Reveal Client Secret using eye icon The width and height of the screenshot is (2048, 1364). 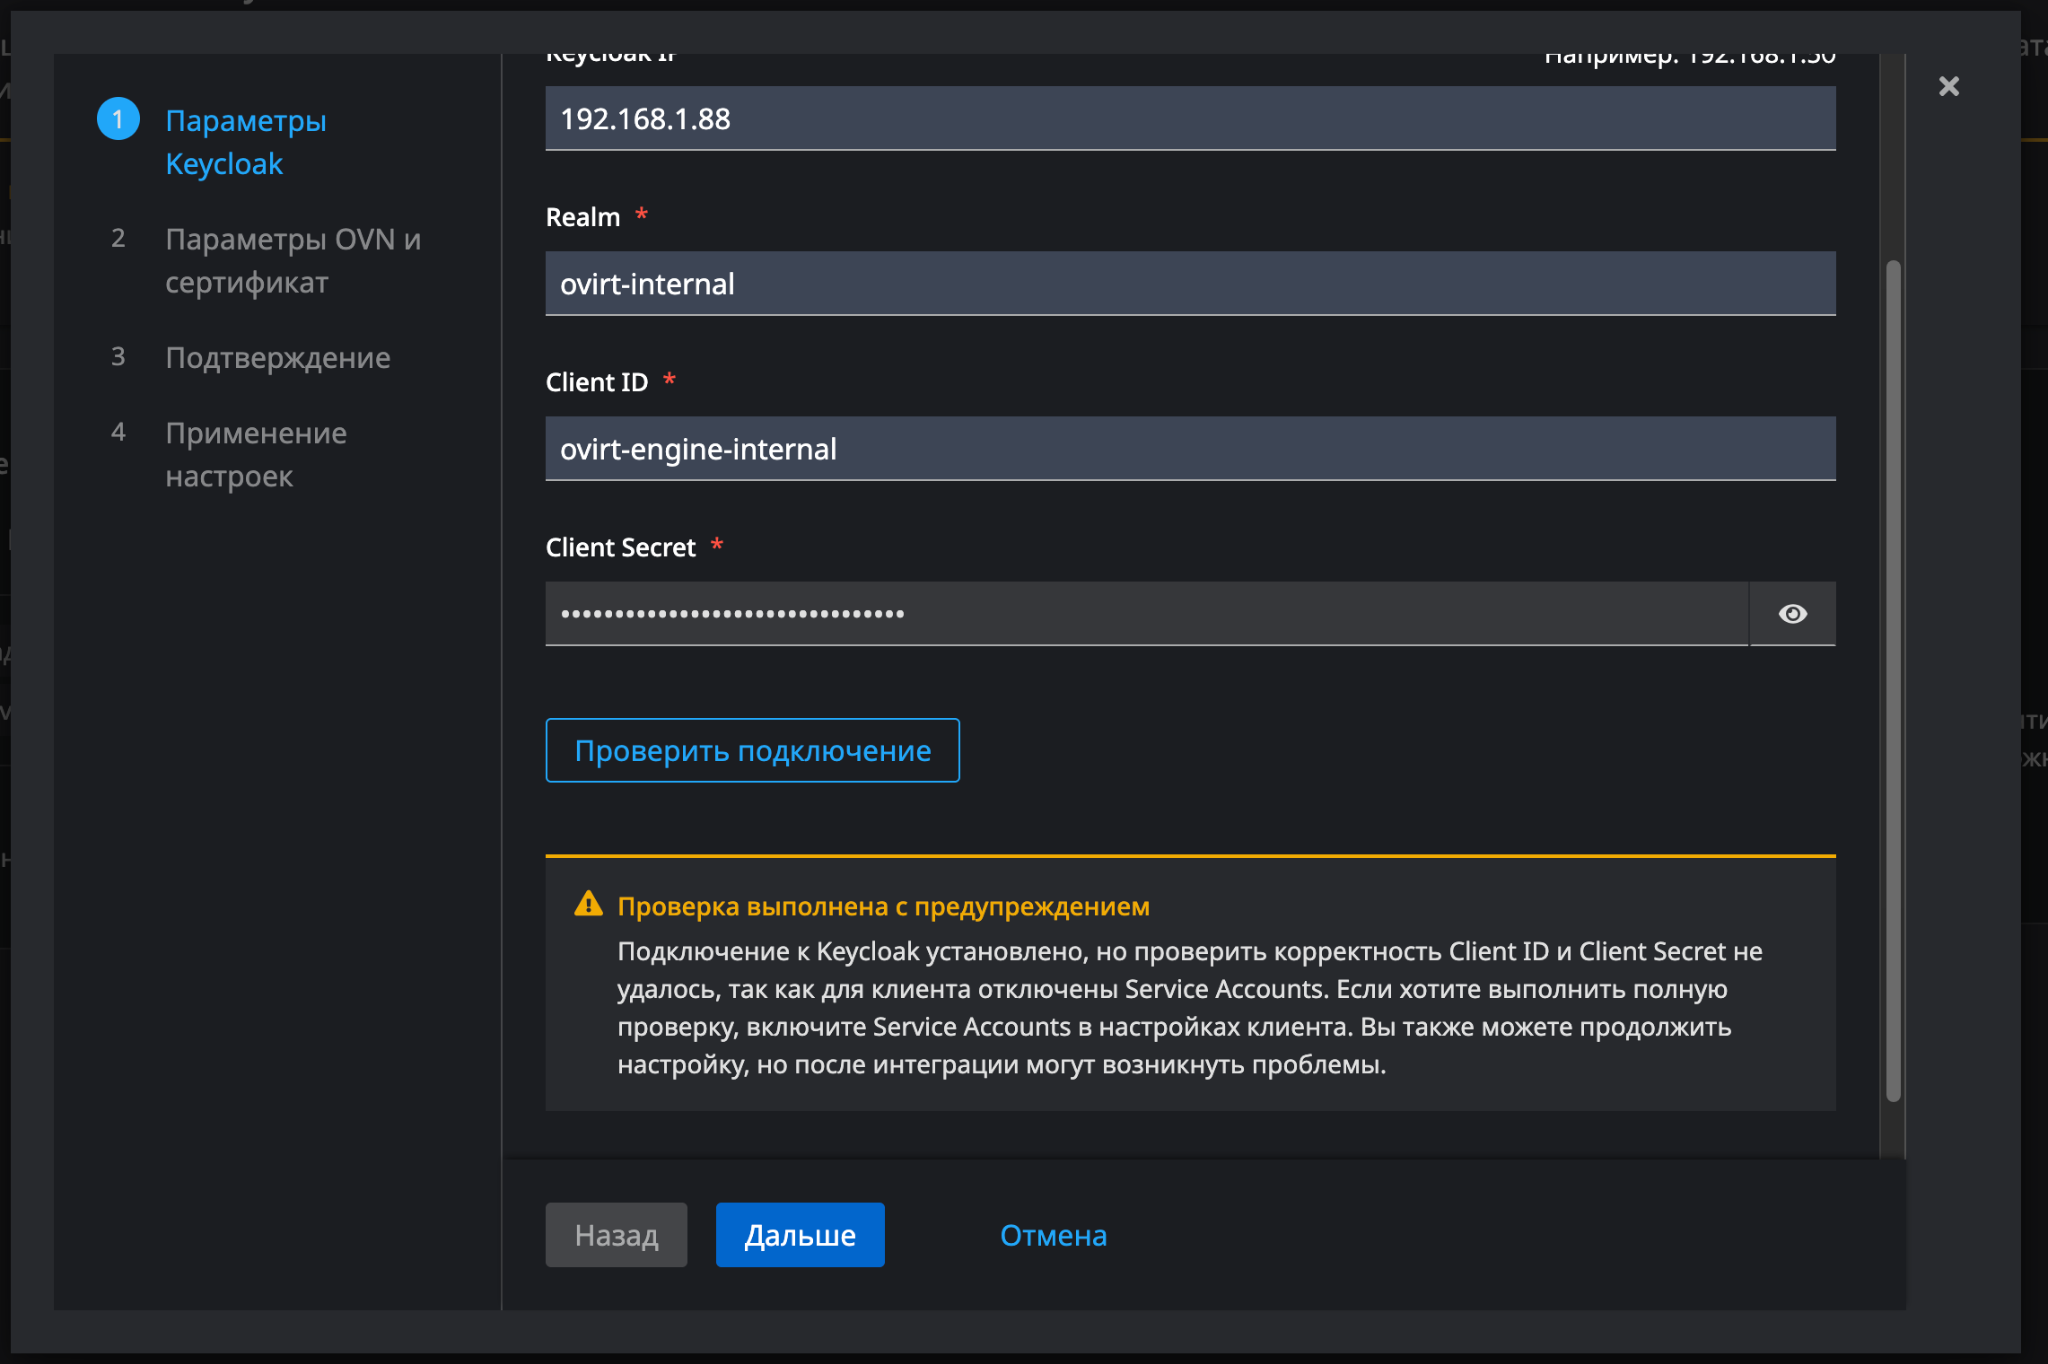coord(1792,614)
